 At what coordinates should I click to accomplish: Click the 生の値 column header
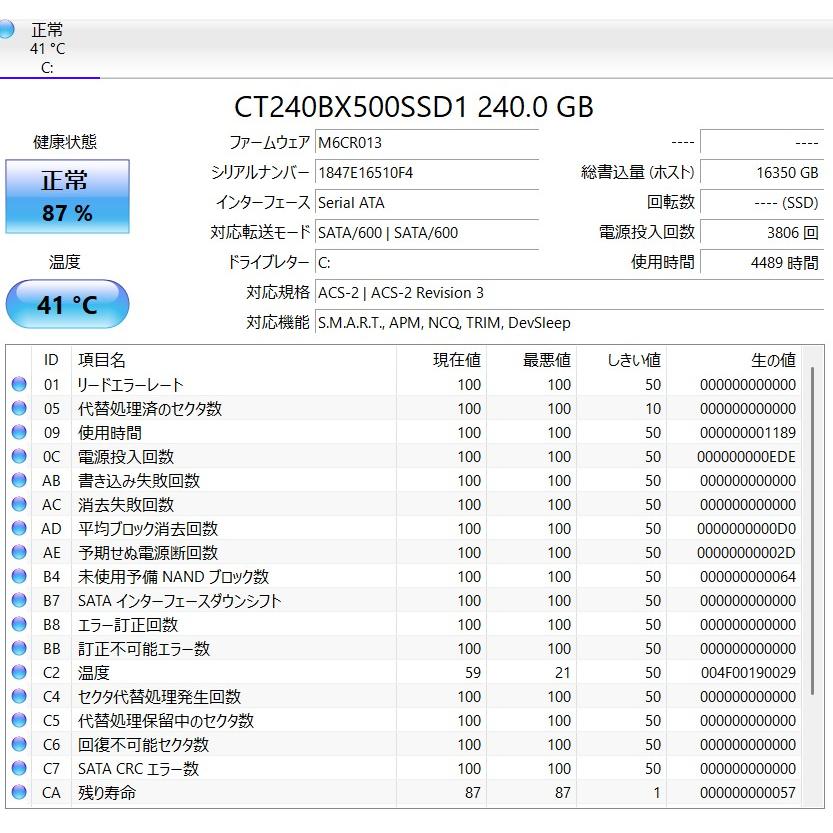(x=734, y=360)
